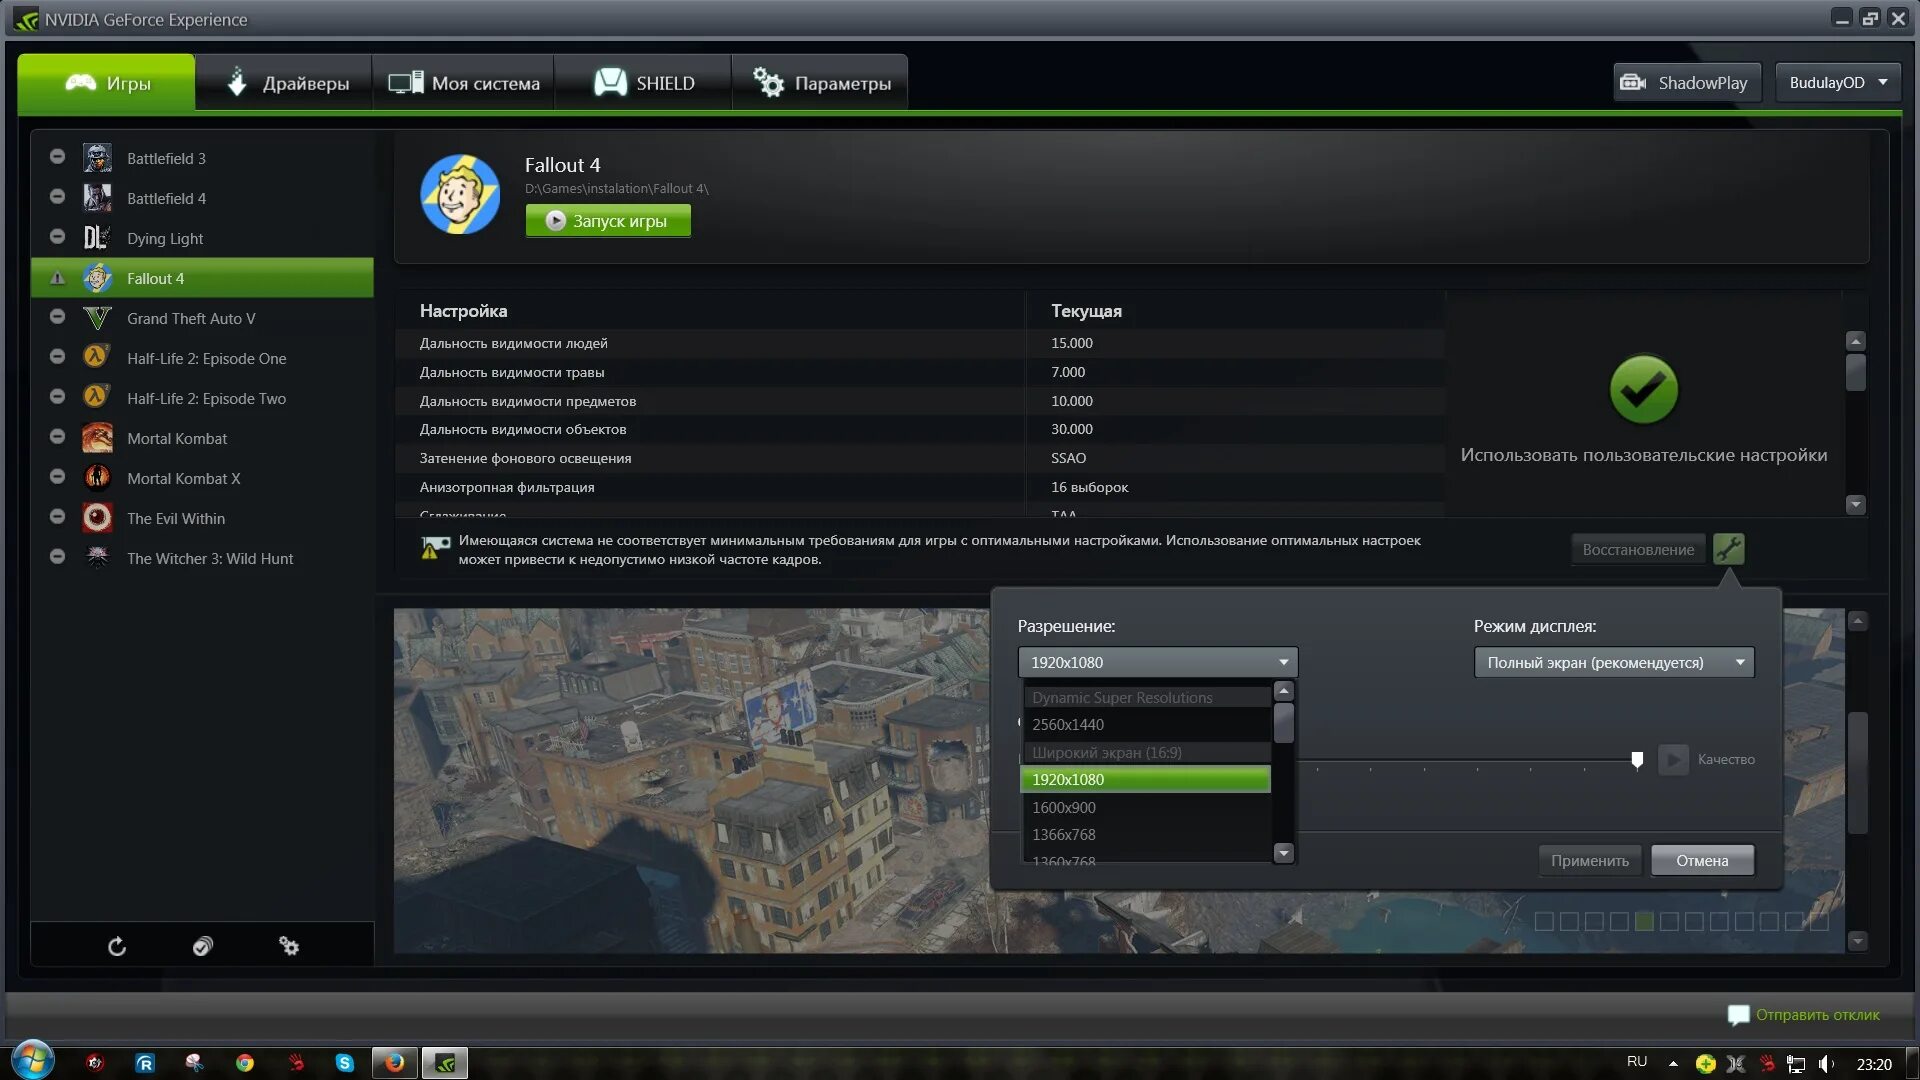The height and width of the screenshot is (1080, 1920).
Task: Click Применить button
Action: point(1590,860)
